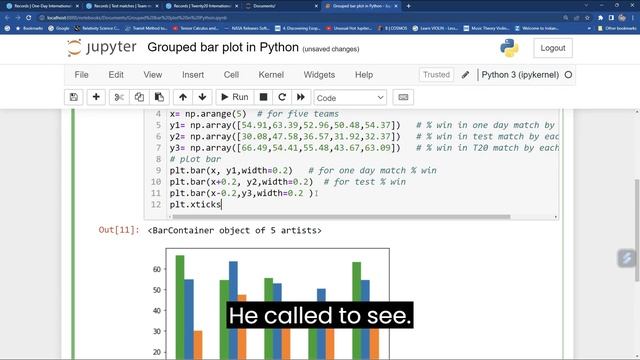This screenshot has width=640, height=360.
Task: Switch to the Records One Day International tab
Action: coord(43,6)
